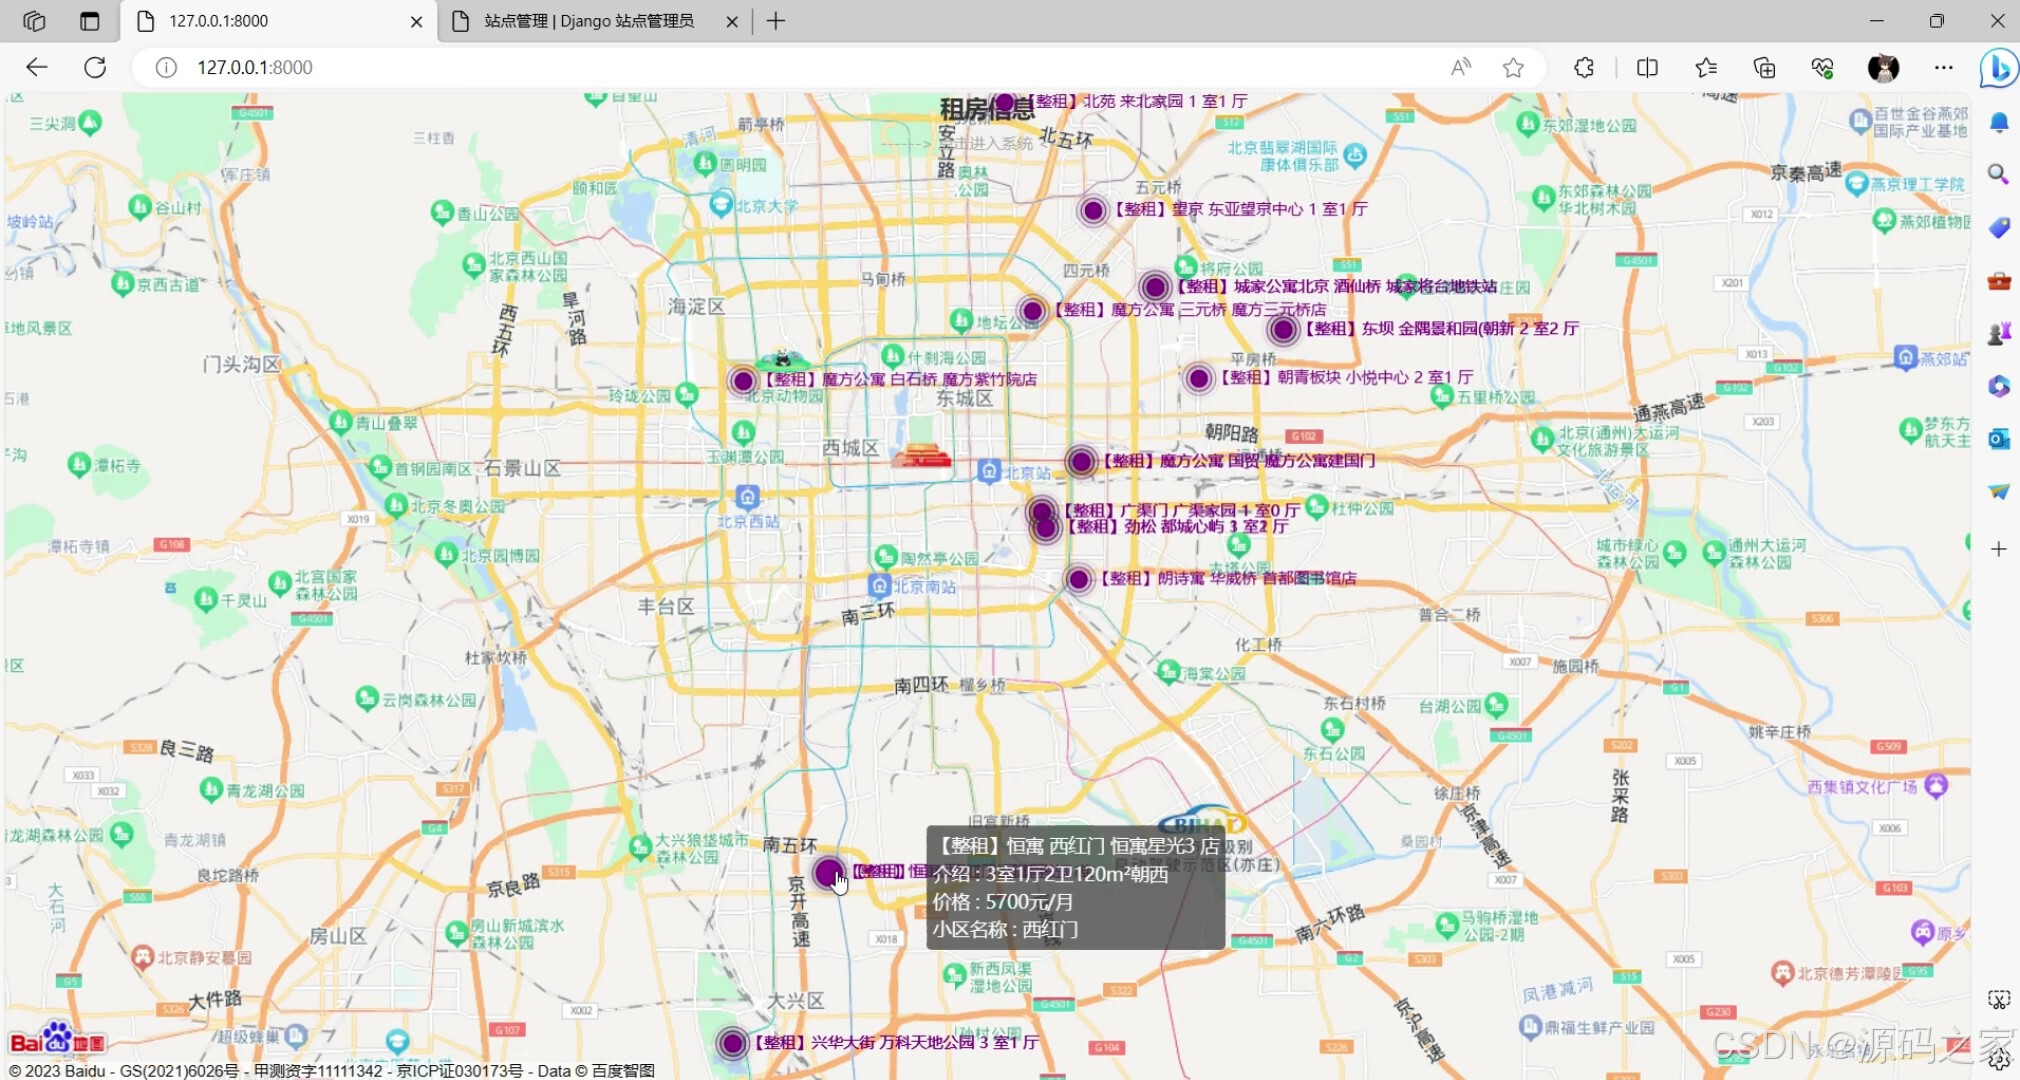Open the Favorites list
2020x1080 pixels.
tap(1706, 67)
